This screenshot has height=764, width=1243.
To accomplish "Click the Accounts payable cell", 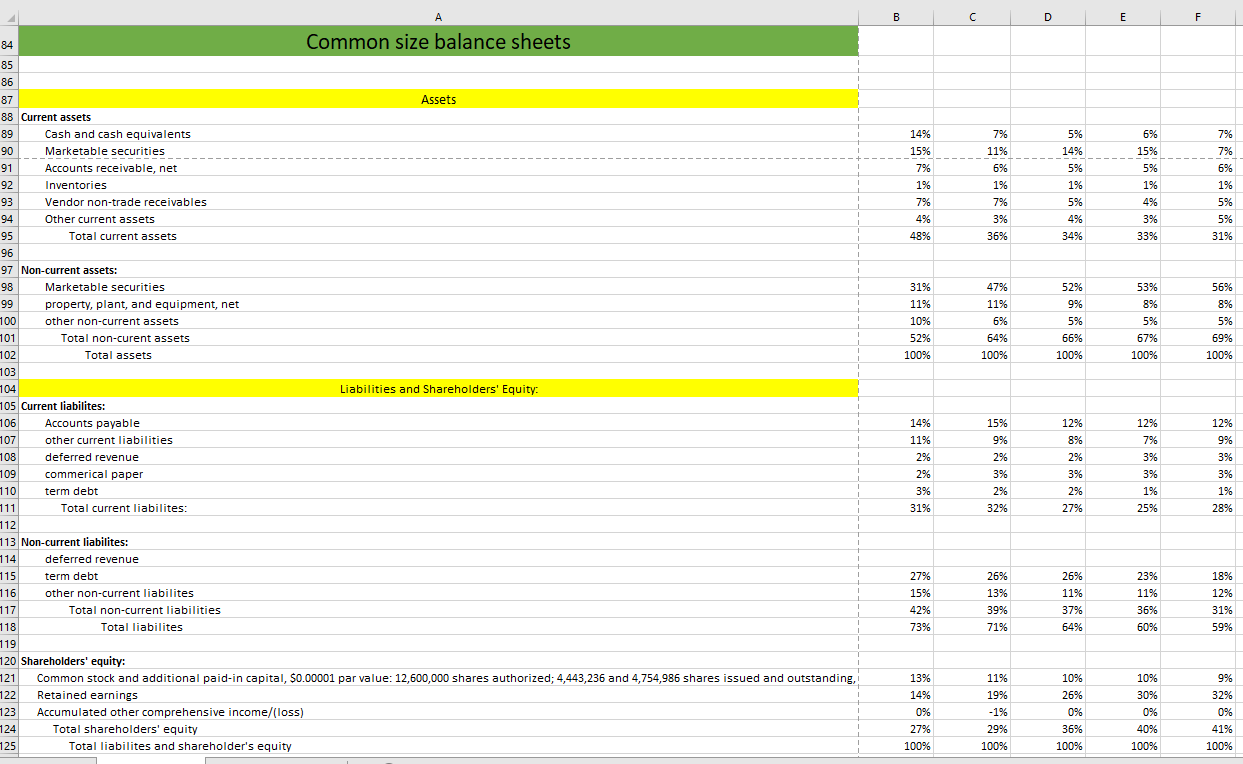I will click(92, 423).
